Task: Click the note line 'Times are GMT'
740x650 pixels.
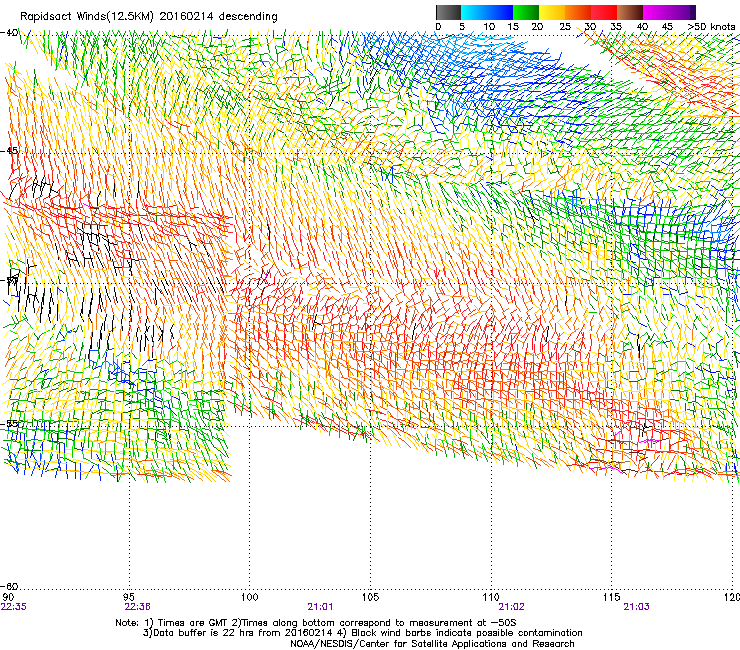Action: click(x=193, y=623)
